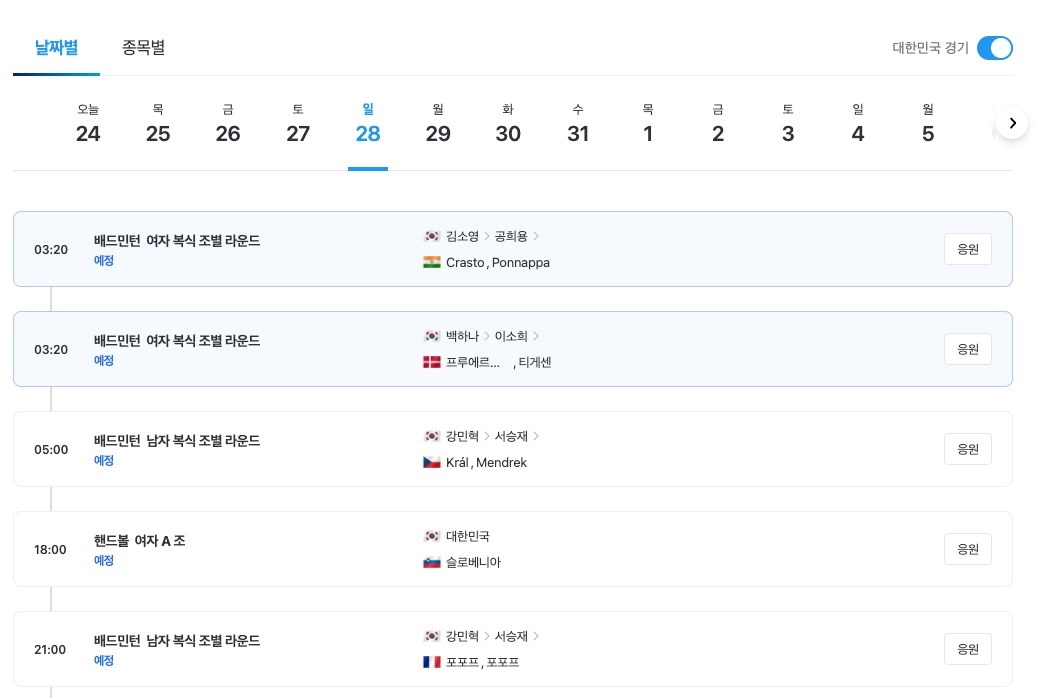Turn off the 대한민국 경기 filter toggle
The image size is (1040, 698).
coord(995,48)
